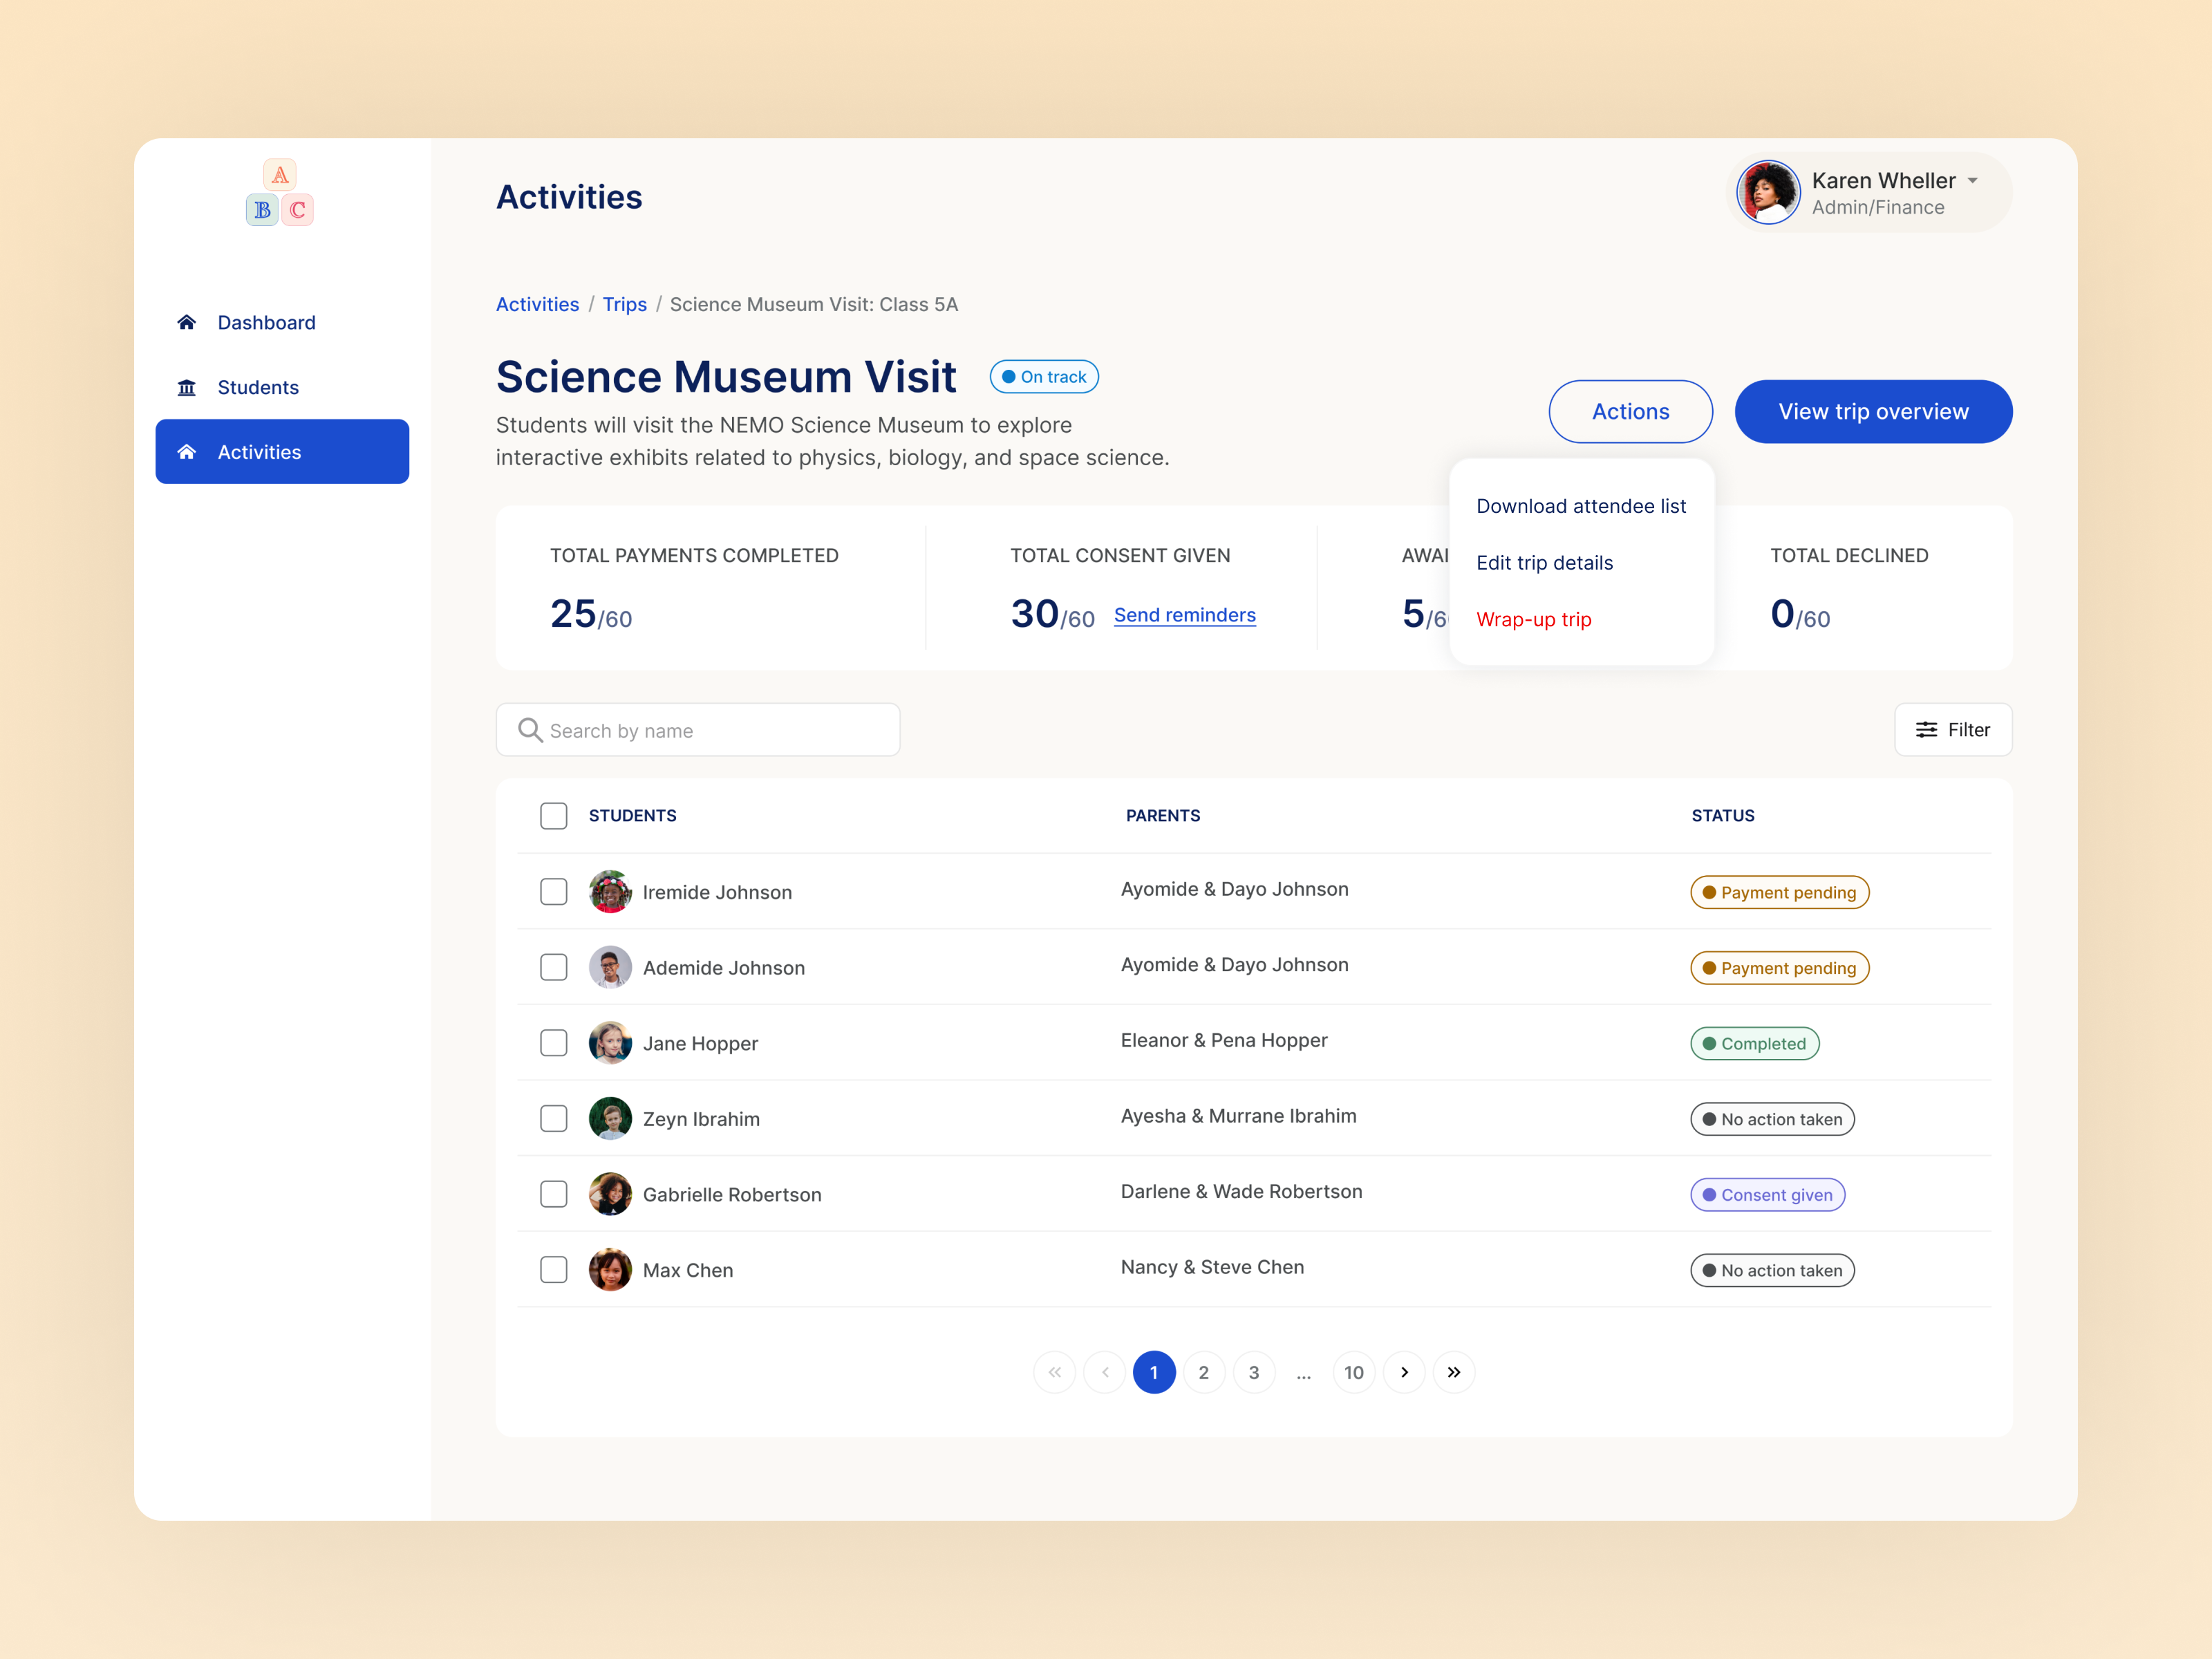Screen dimensions: 2212x1659
Task: Check the box for Ademide Johnson
Action: click(x=554, y=967)
